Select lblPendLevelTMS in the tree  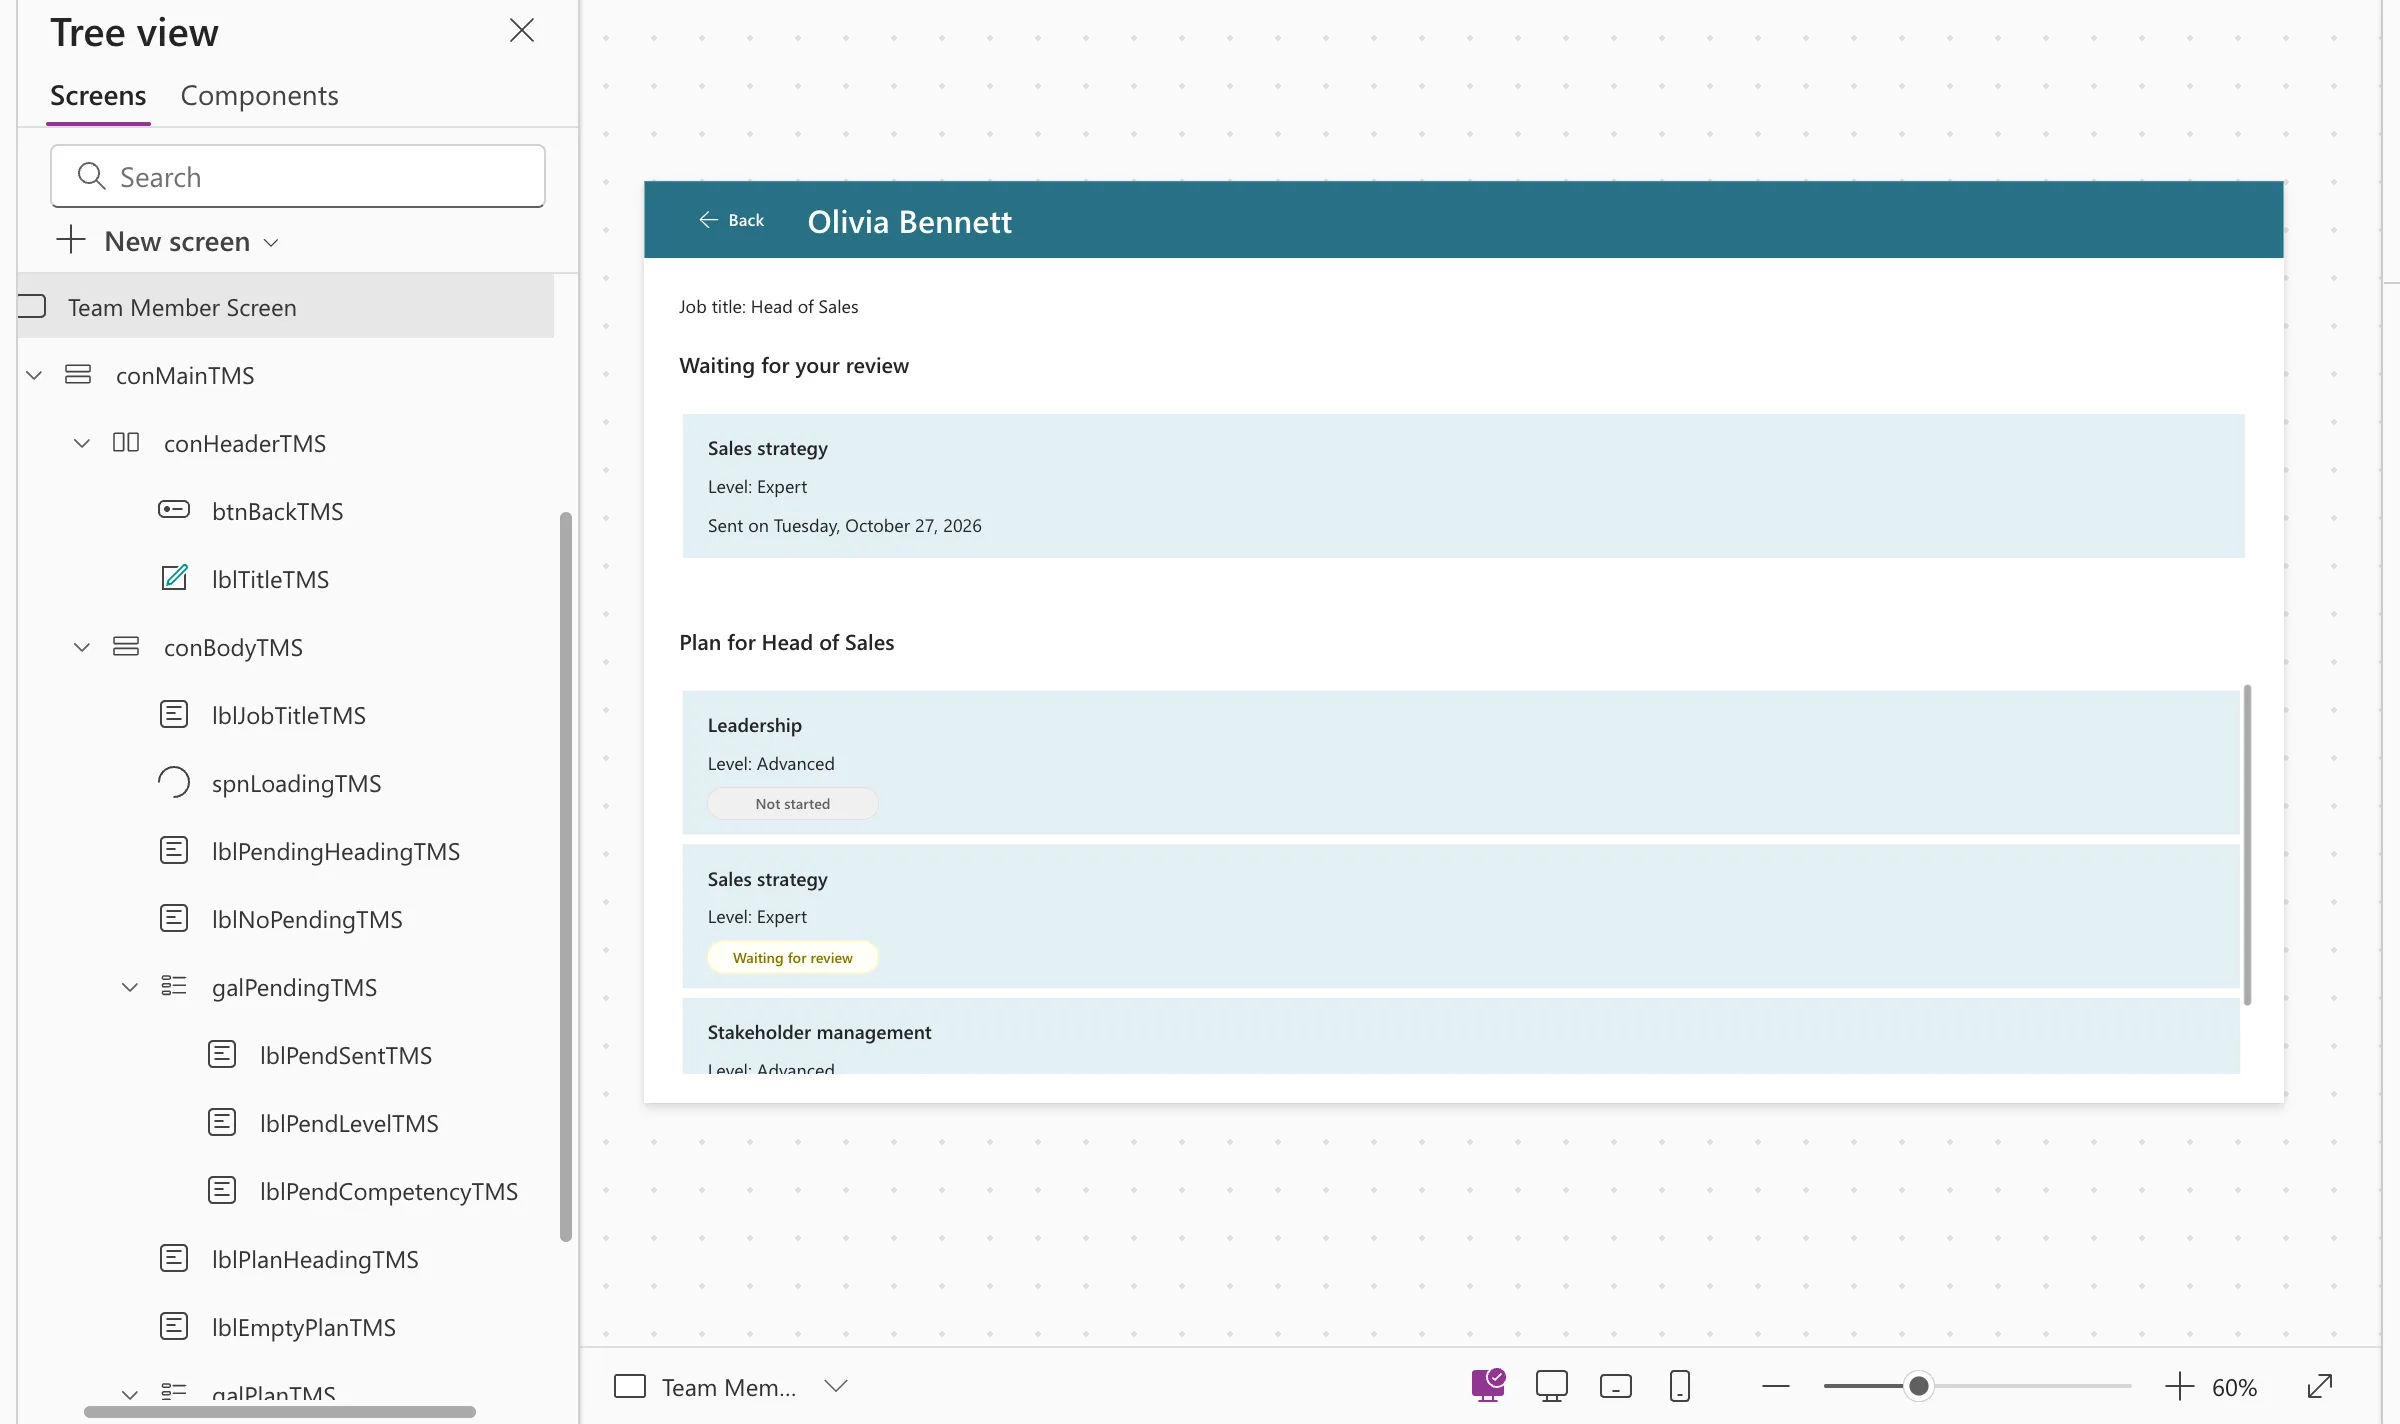(349, 1123)
